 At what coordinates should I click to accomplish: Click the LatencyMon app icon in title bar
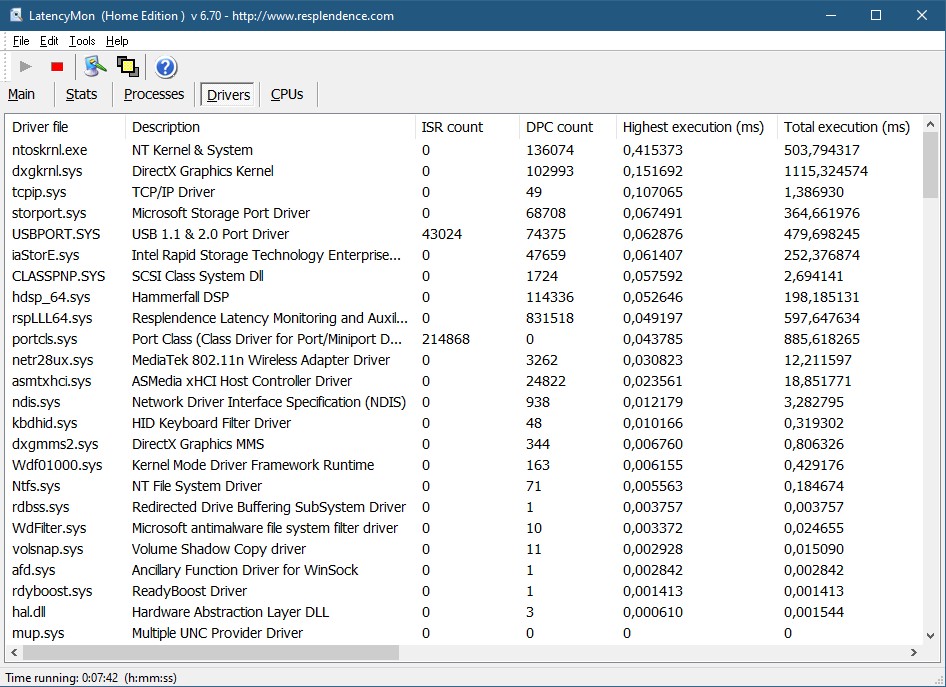point(17,15)
